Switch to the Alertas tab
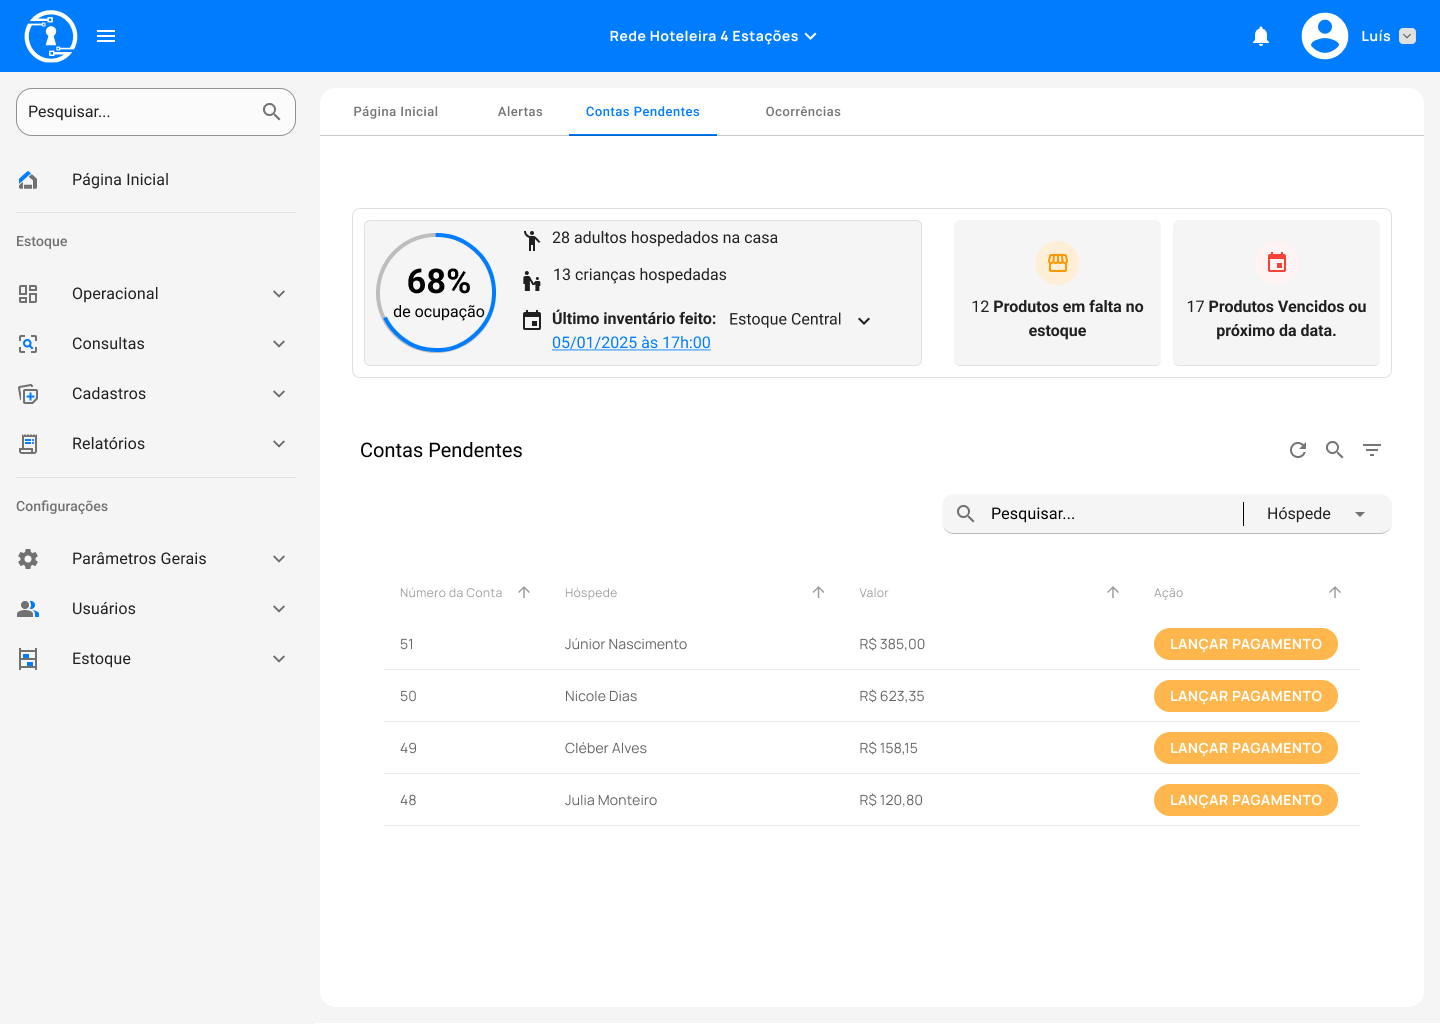 tap(520, 112)
